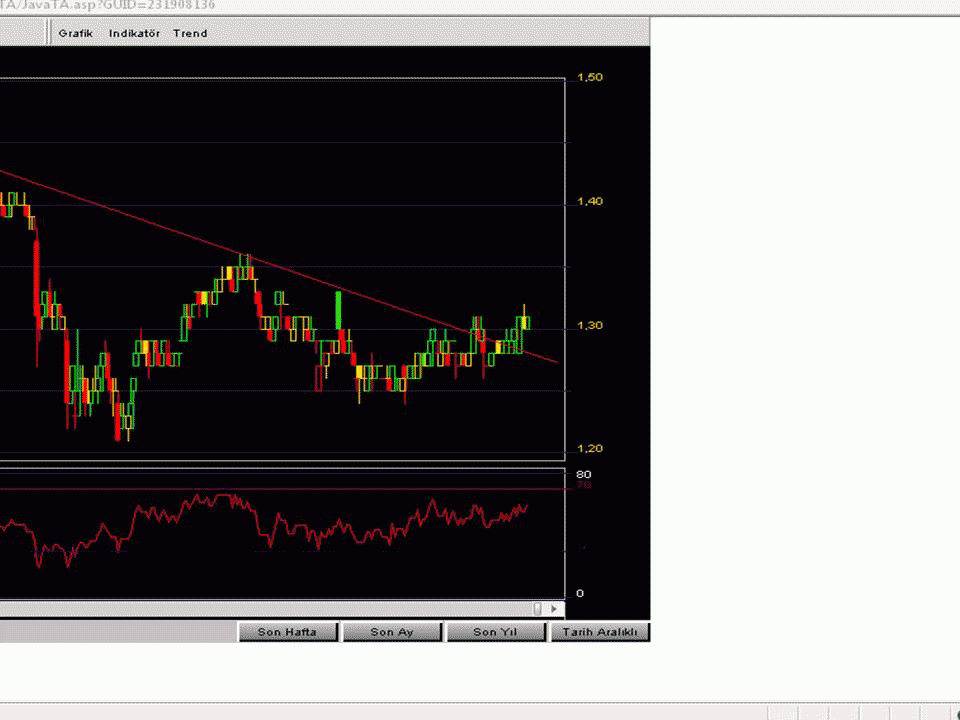Click the URL text in address bar
The height and width of the screenshot is (720, 960).
[108, 5]
